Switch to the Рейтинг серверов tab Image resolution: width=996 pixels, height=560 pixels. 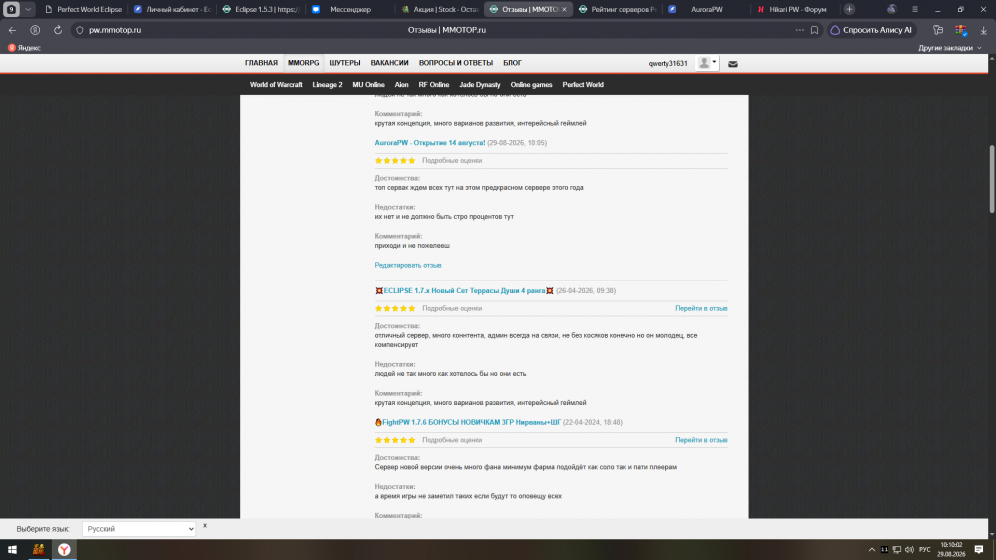point(617,10)
